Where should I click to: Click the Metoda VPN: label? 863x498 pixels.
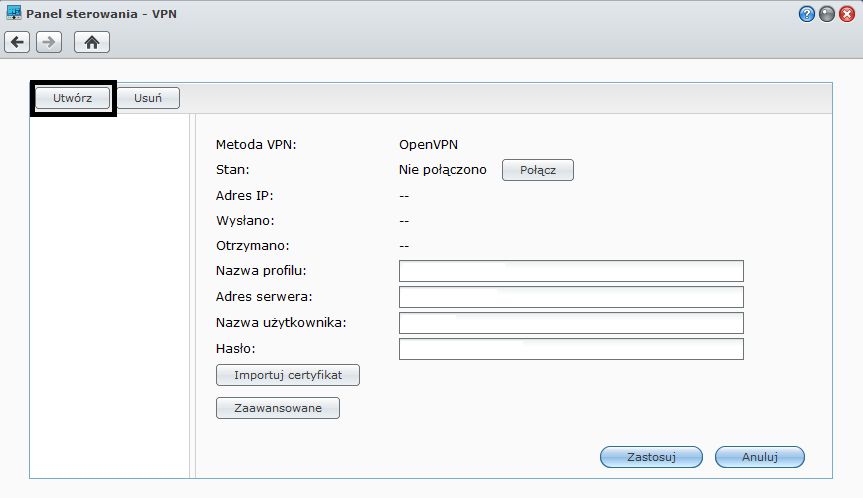pos(256,145)
